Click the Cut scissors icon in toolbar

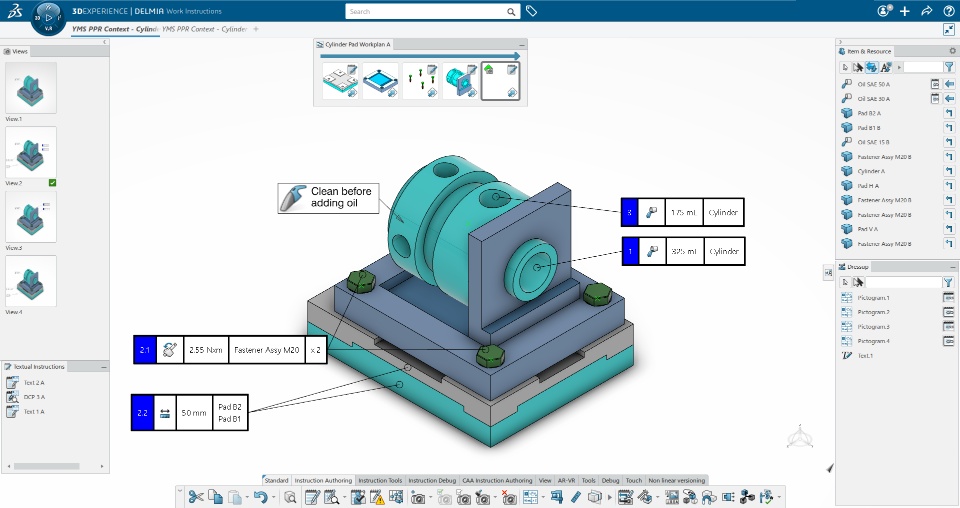tap(196, 497)
